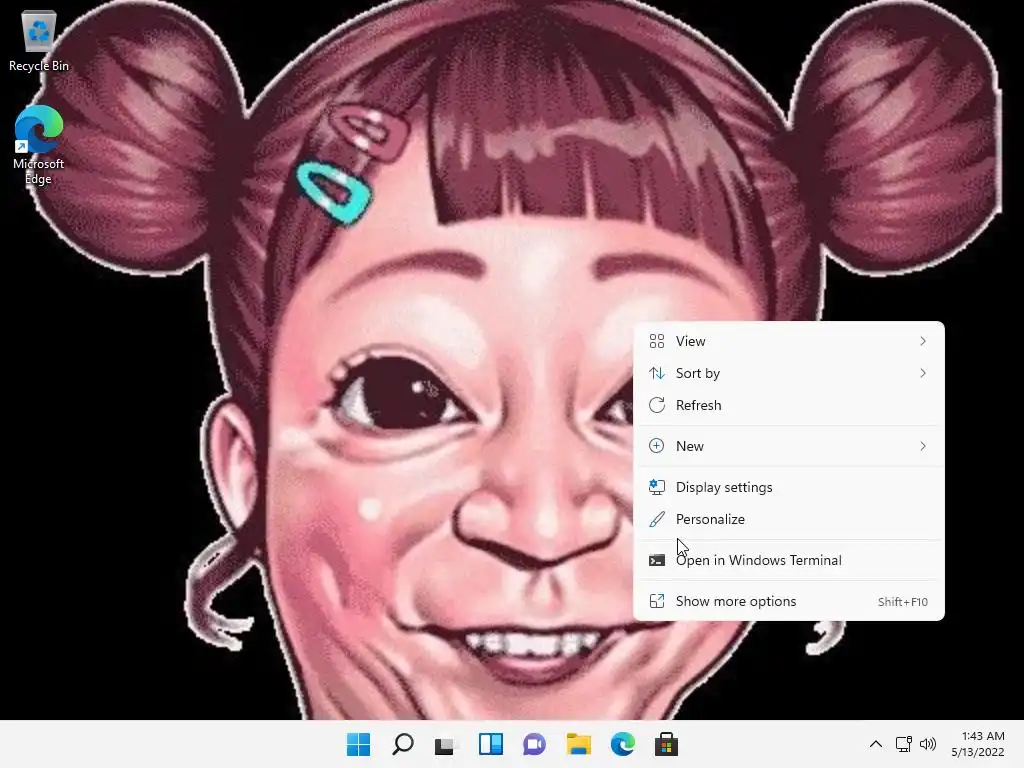
Task: Launch Microsoft Edge from the taskbar
Action: [622, 744]
